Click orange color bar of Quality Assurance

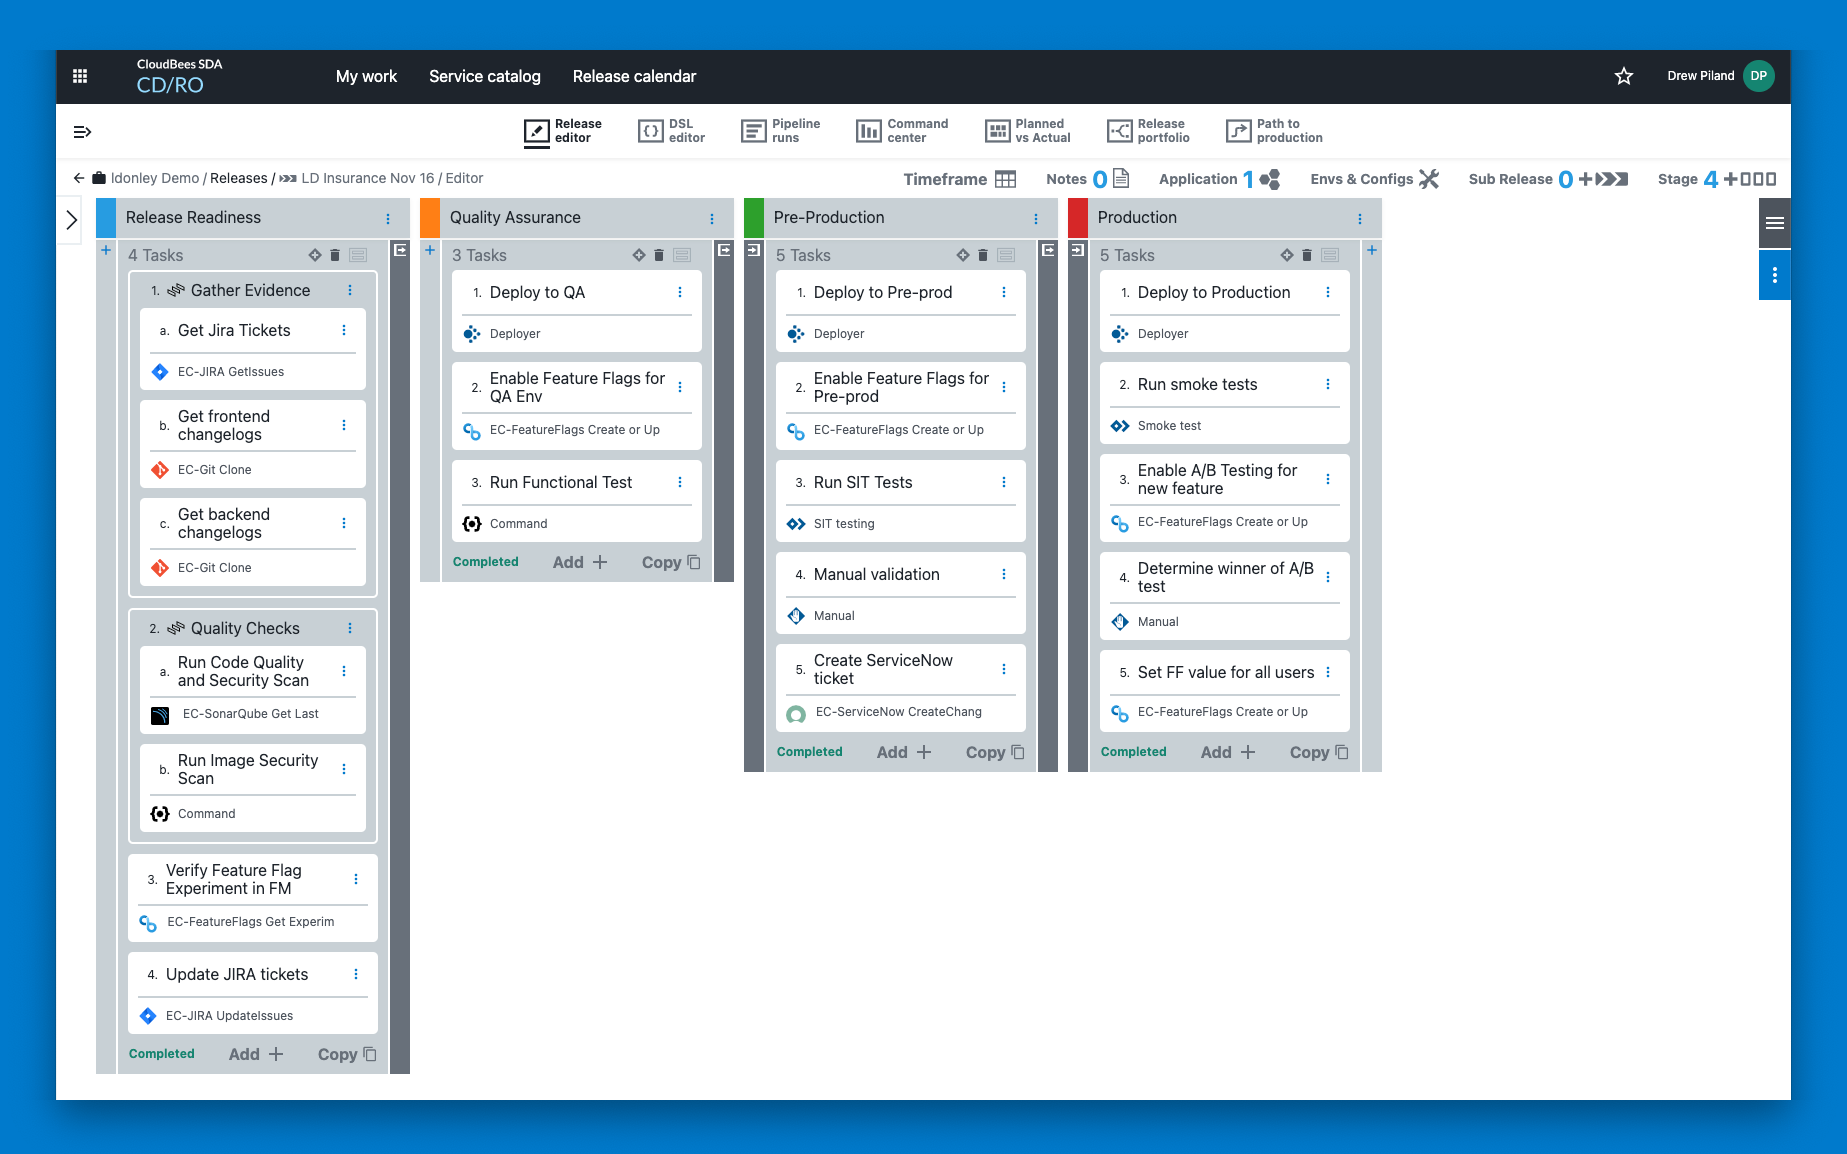[x=430, y=218]
